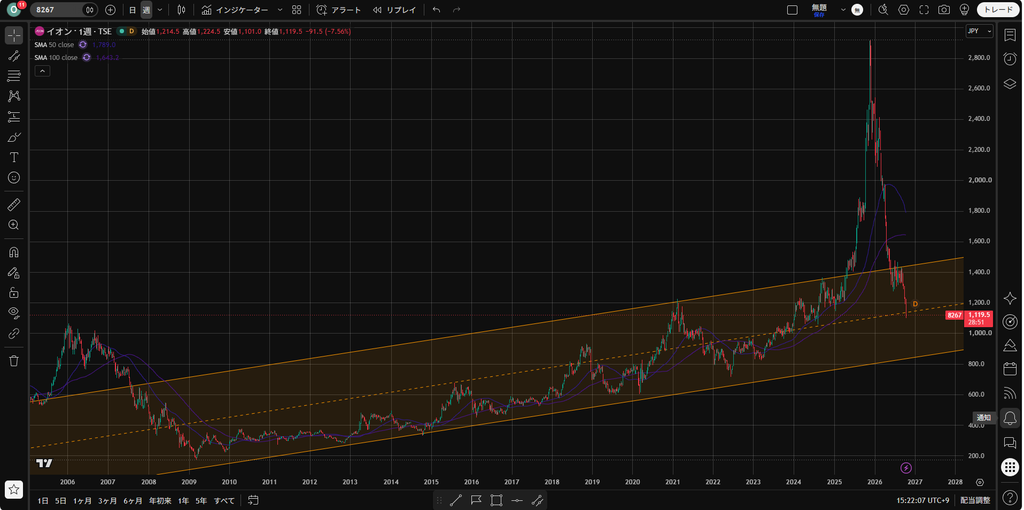
Task: Click the favorites star toolbar icon
Action: 14,488
